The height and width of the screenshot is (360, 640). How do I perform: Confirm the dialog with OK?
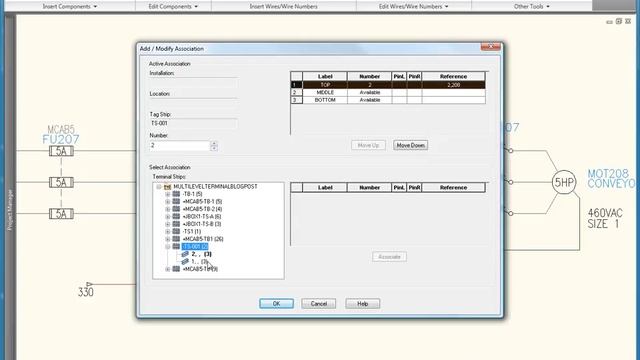click(x=276, y=304)
